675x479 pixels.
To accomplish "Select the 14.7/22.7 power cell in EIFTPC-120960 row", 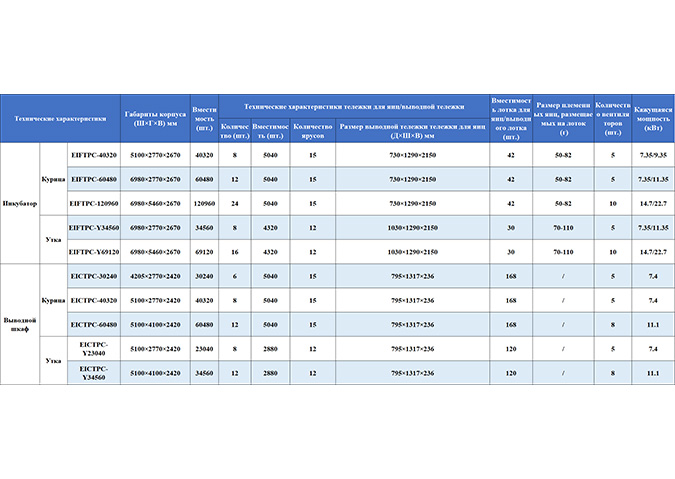I will [653, 203].
